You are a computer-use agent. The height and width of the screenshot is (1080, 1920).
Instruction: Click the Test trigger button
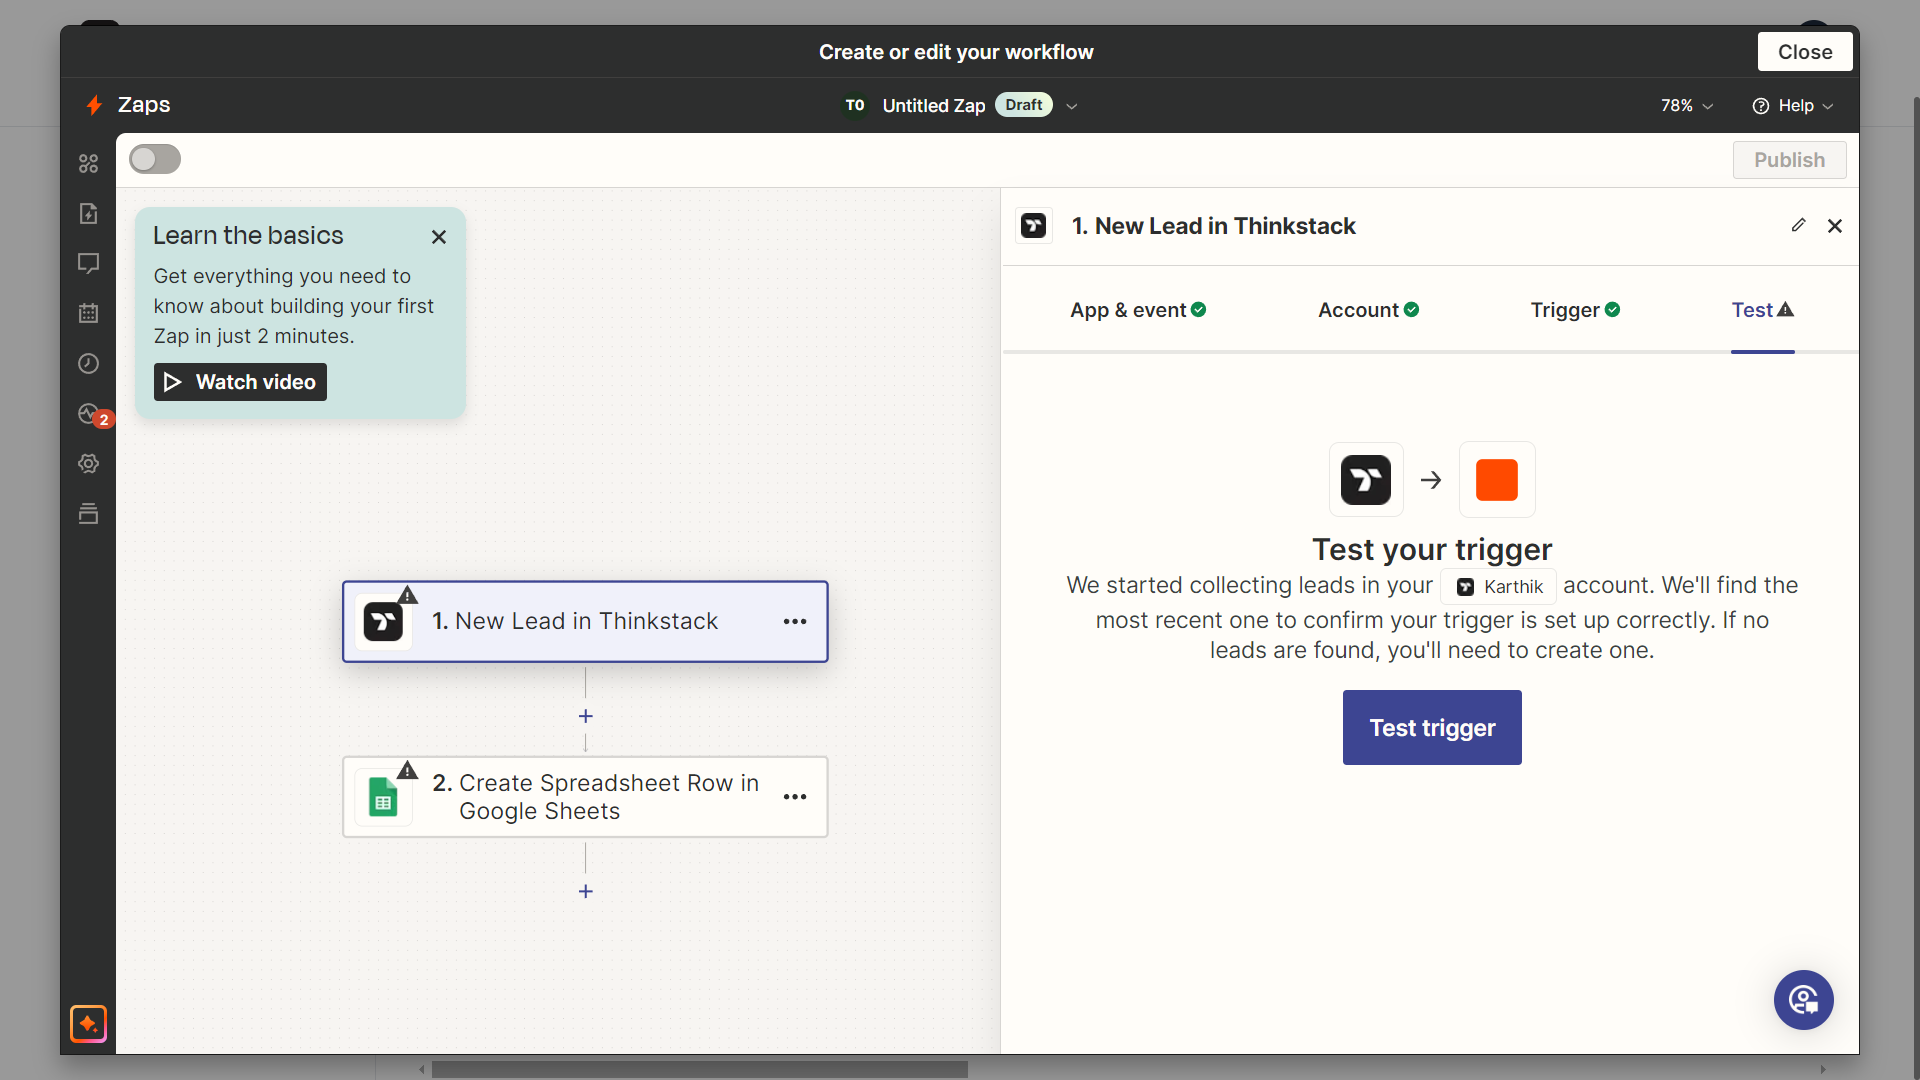[x=1432, y=728]
